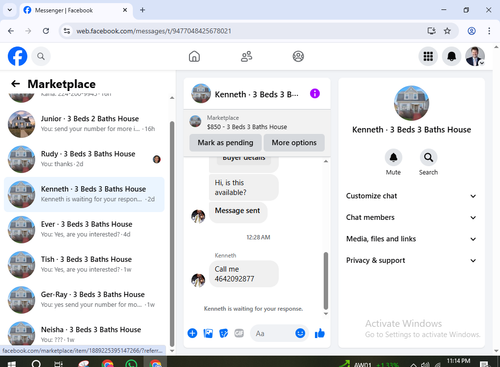Open the tab search dropdown in Chrome
The width and height of the screenshot is (500, 367).
tap(10, 10)
